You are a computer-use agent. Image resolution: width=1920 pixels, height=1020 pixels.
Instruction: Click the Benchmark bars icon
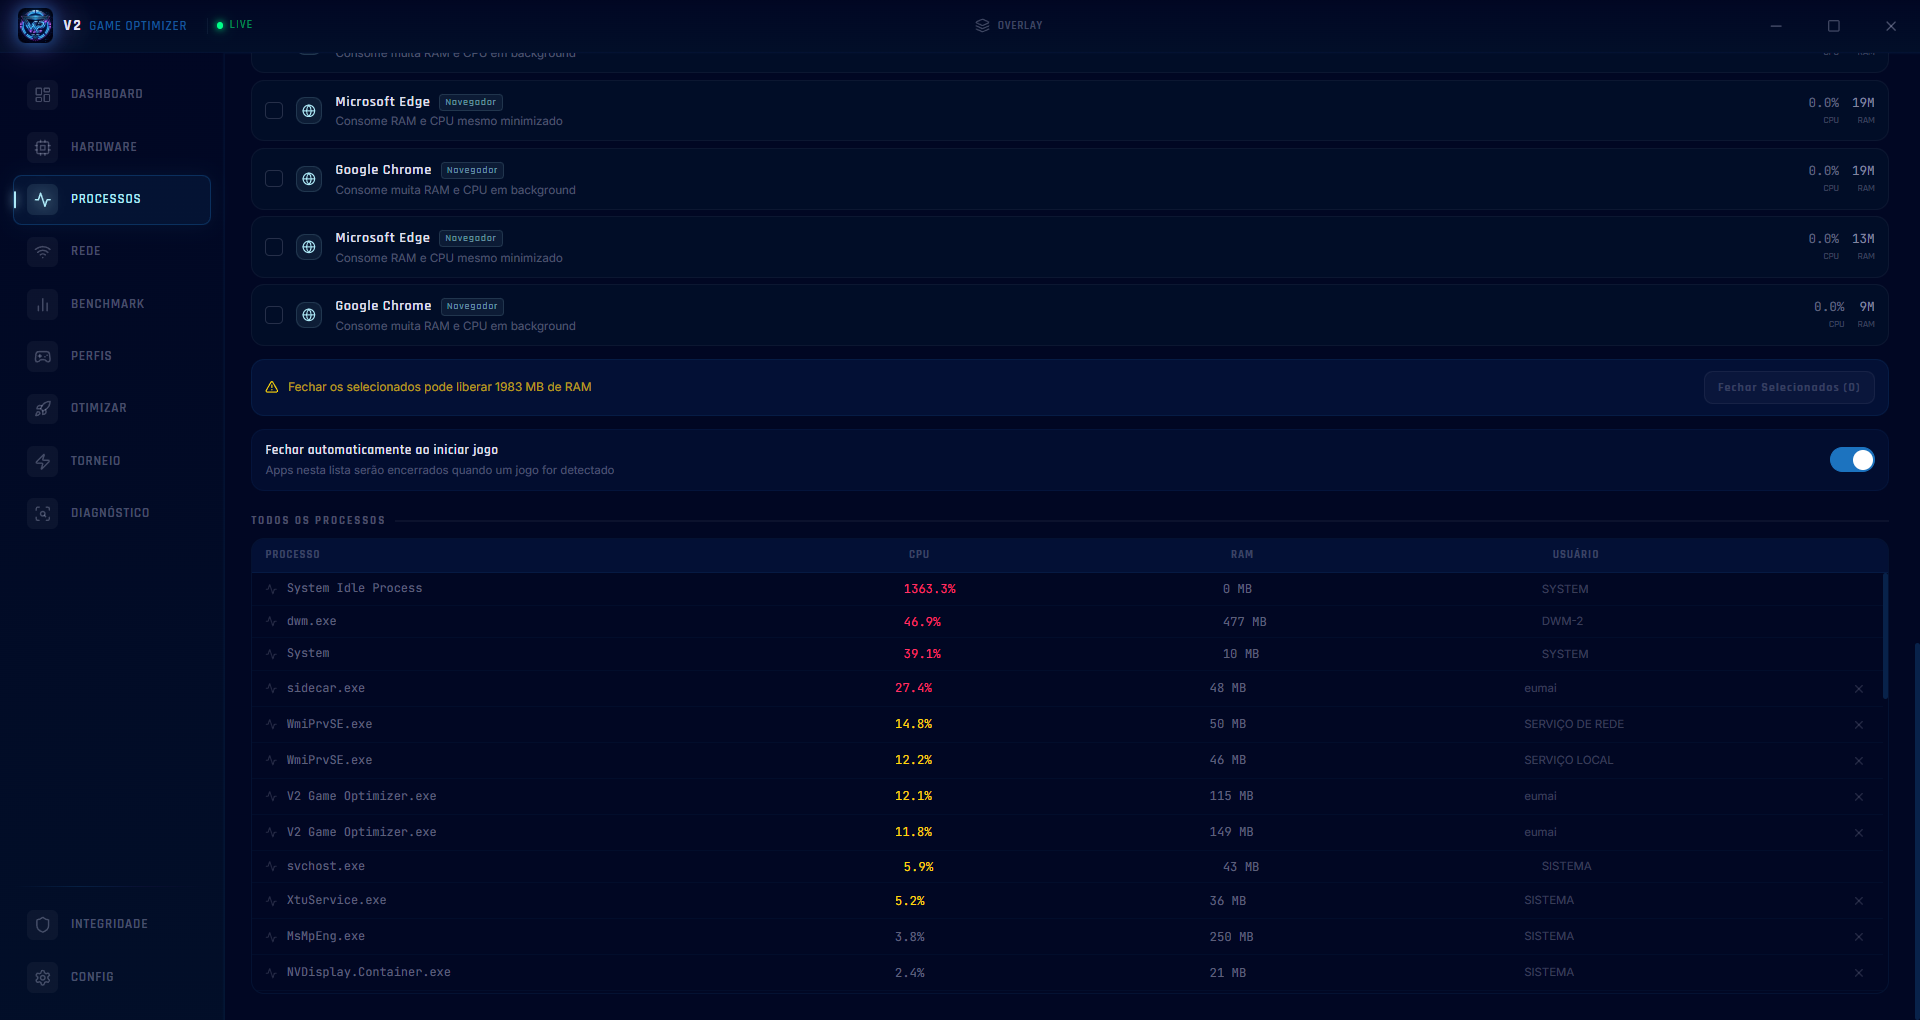coord(42,304)
